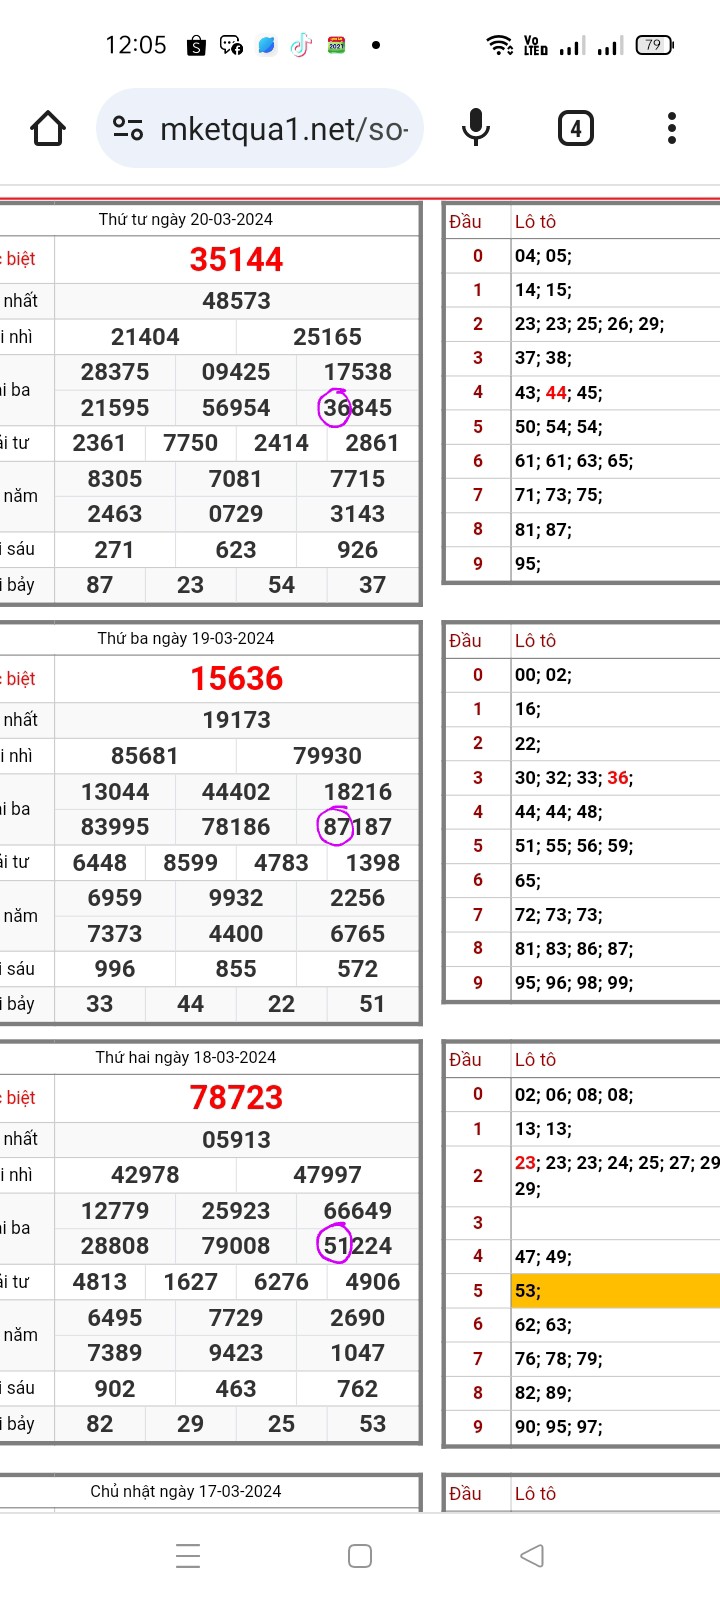The image size is (720, 1600).
Task: Tap heading Thứ tư ngày 20-03-2024
Action: point(185,219)
